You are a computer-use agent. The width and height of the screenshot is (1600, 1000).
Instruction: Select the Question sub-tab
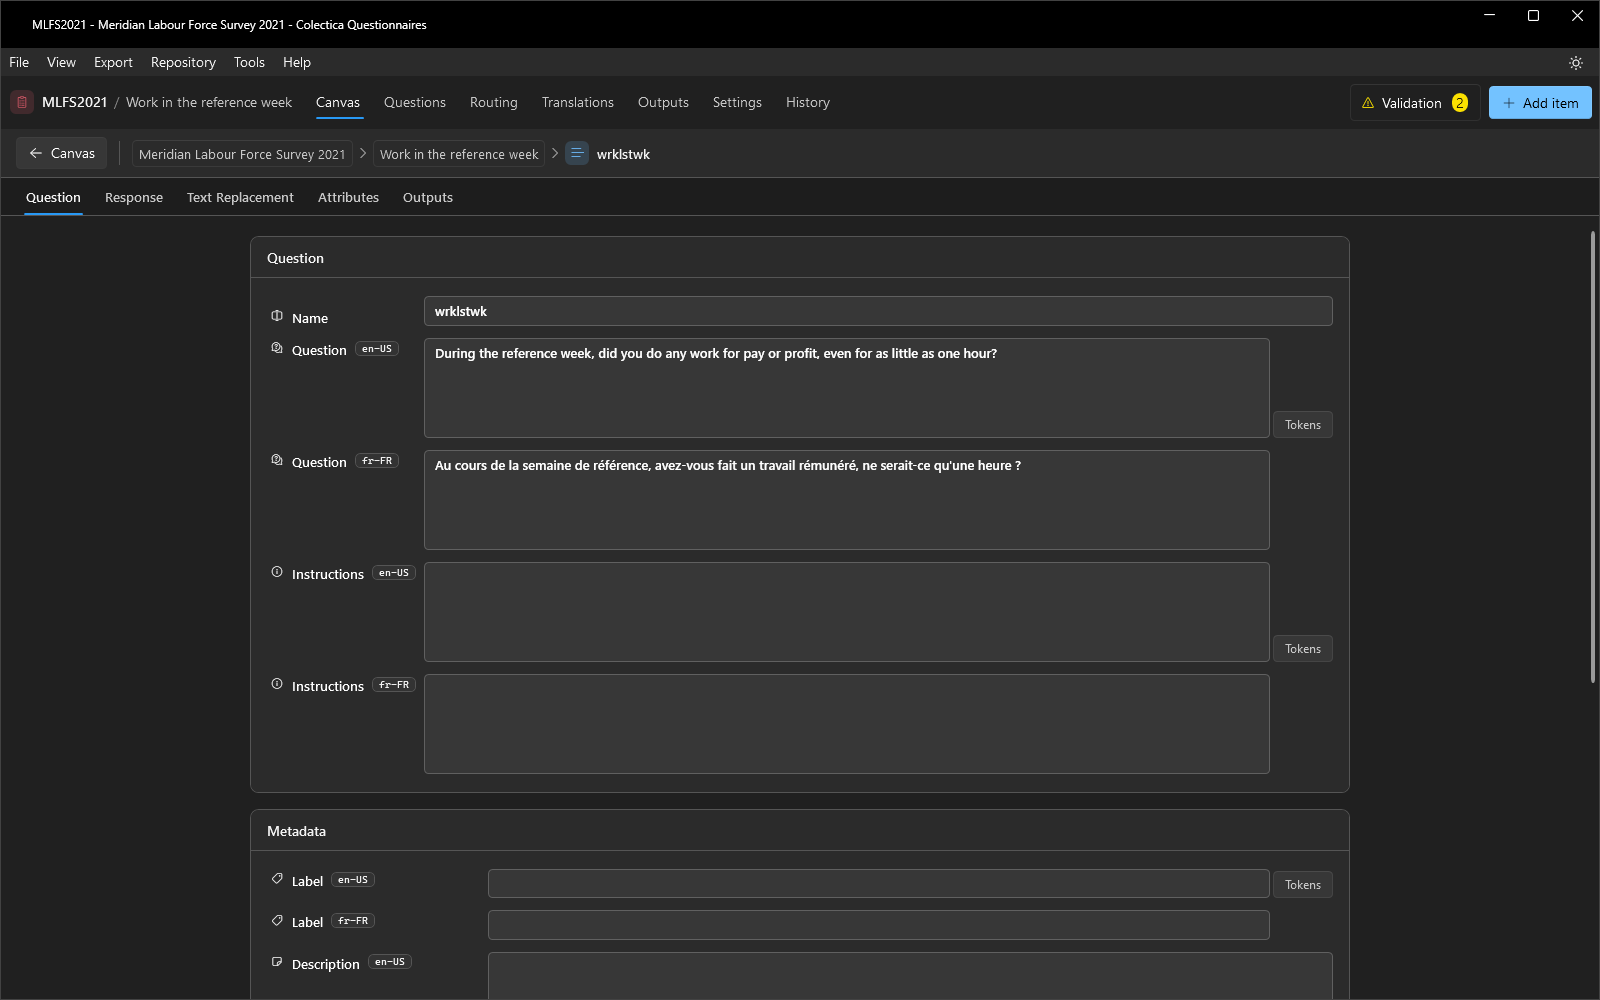(53, 197)
